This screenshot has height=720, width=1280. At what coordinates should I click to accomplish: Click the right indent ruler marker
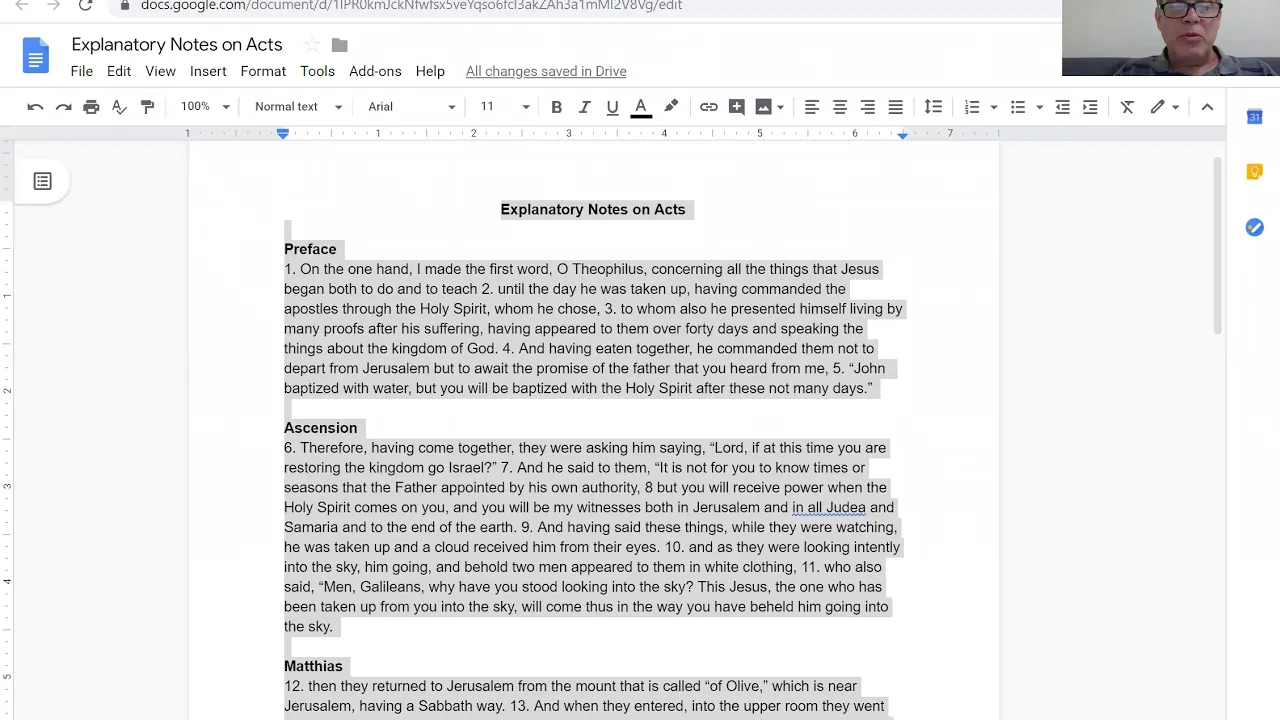tap(902, 134)
